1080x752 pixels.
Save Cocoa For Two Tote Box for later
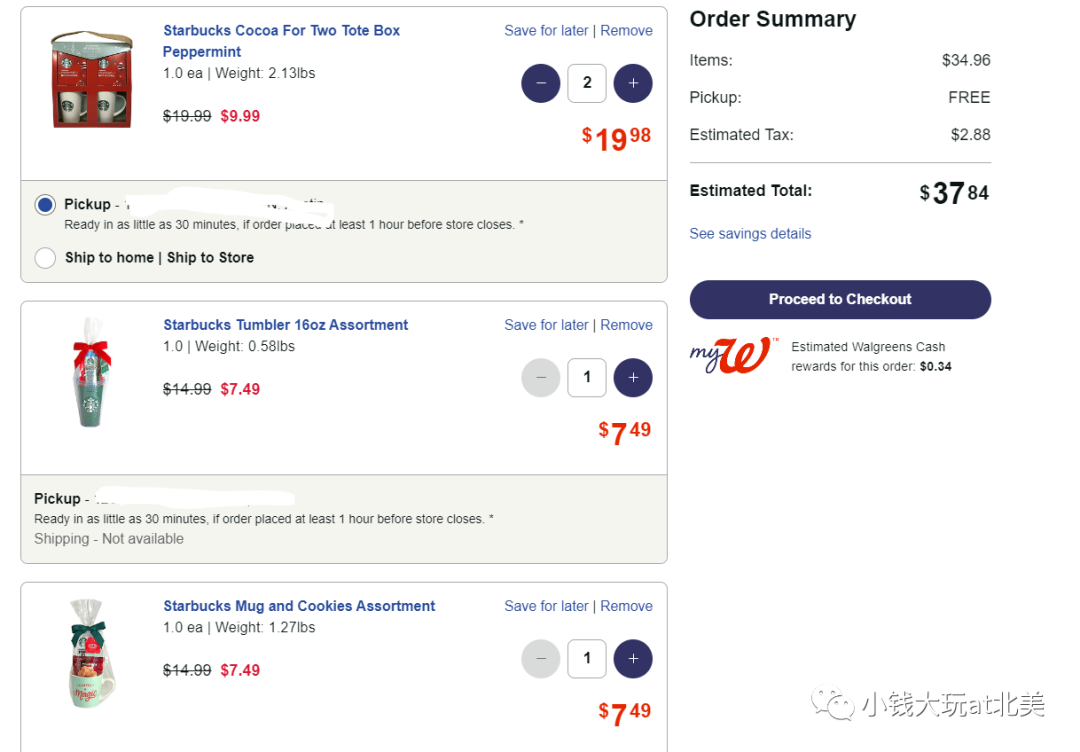546,30
